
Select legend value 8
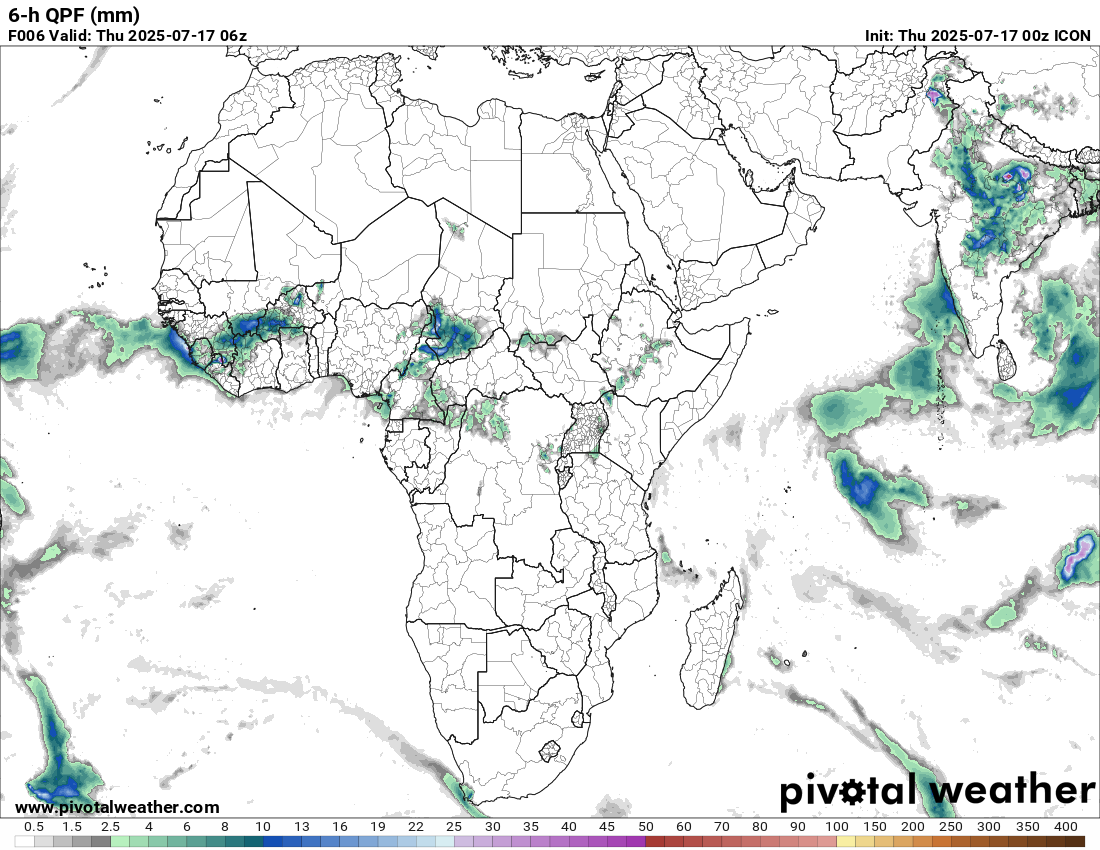[224, 827]
